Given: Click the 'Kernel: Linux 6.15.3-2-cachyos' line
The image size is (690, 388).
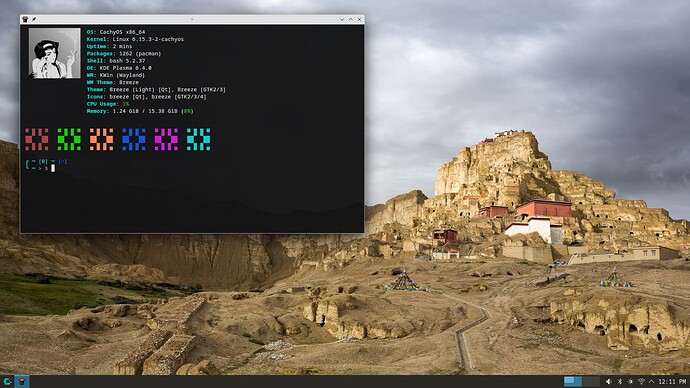Looking at the screenshot, I should pyautogui.click(x=135, y=39).
